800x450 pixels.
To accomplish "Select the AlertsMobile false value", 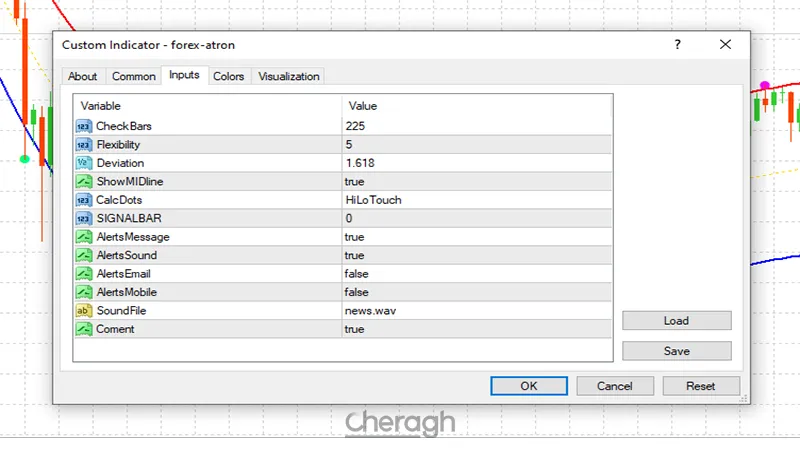I will [x=357, y=292].
